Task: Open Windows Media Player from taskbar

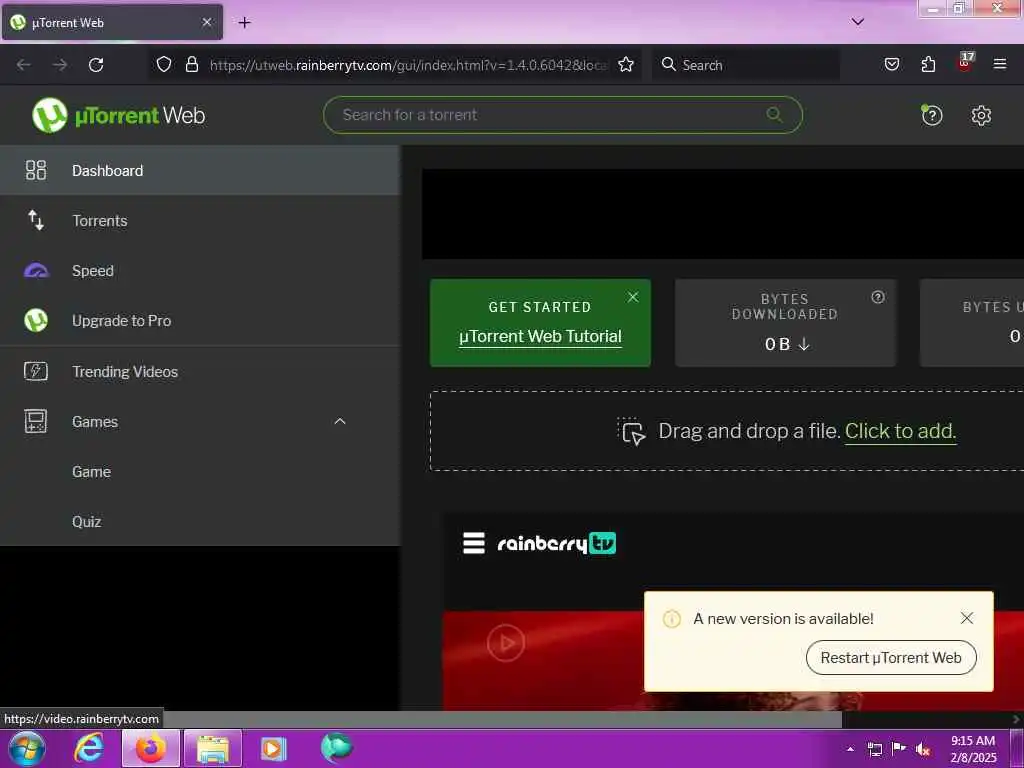Action: (x=274, y=748)
